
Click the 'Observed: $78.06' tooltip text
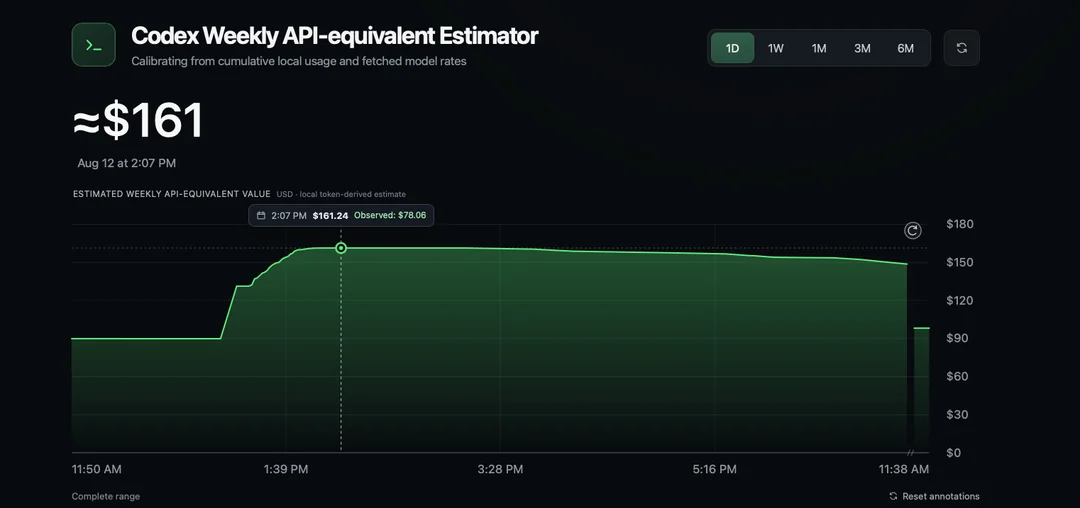pos(390,215)
